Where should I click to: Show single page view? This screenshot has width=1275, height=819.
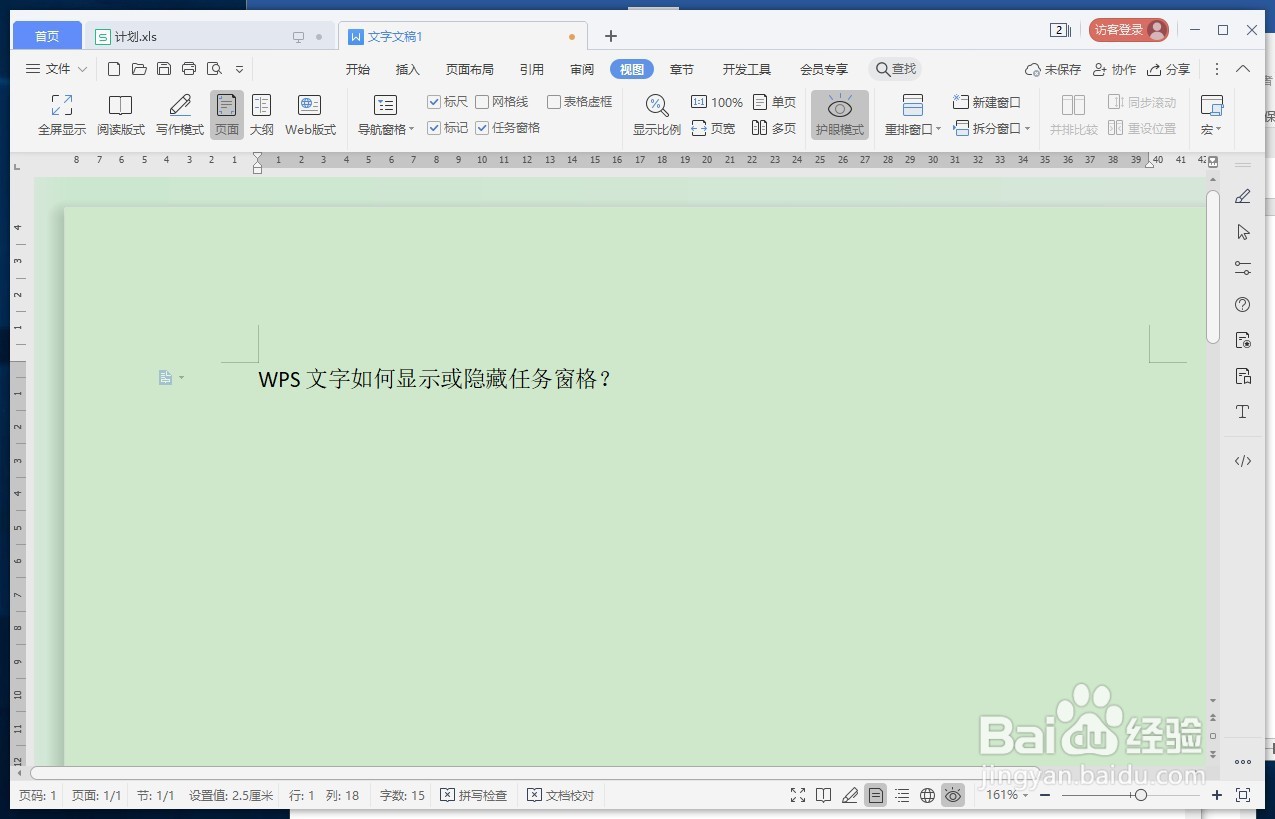click(x=775, y=102)
